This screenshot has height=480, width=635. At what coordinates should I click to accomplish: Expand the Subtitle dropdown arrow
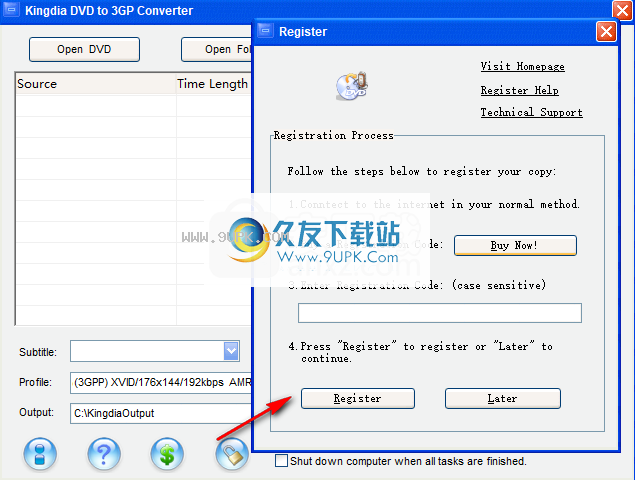(231, 351)
